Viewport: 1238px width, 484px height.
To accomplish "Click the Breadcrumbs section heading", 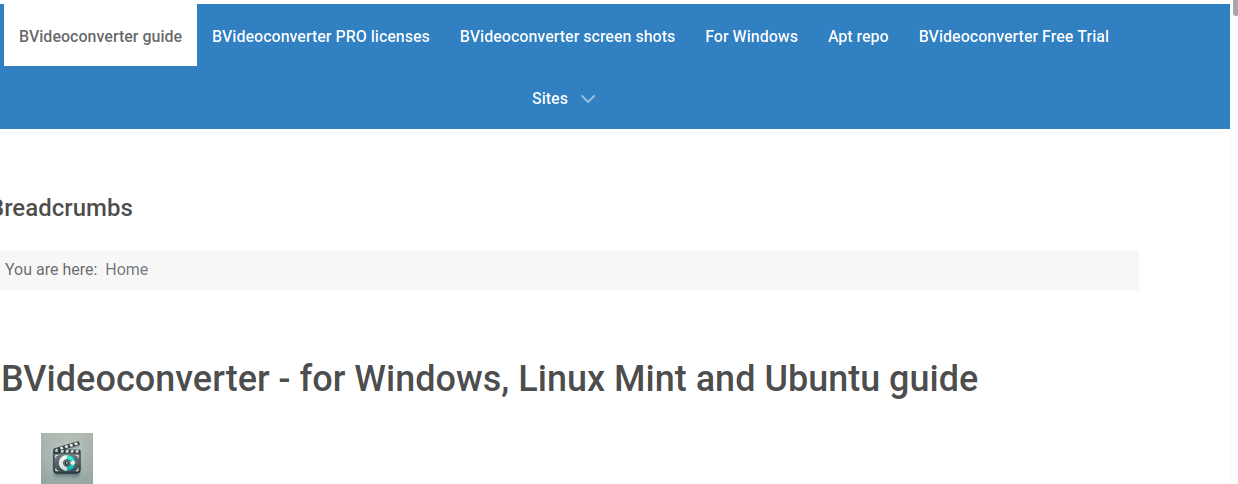I will (x=64, y=208).
